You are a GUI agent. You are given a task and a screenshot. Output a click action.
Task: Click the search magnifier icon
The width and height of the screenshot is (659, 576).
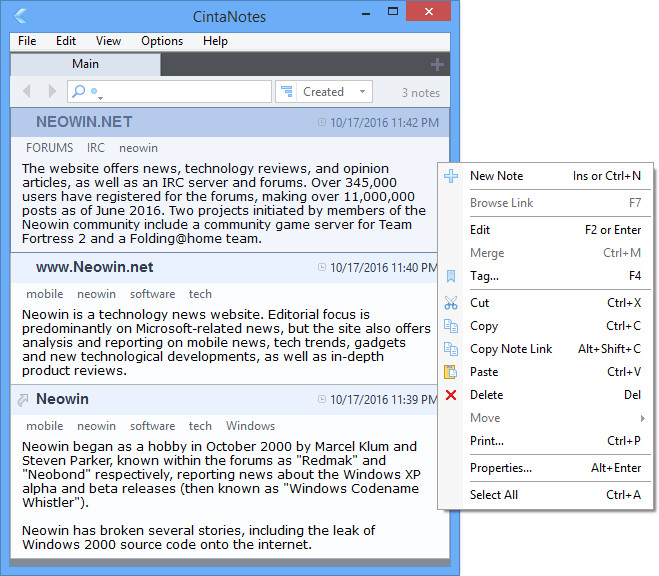point(79,91)
